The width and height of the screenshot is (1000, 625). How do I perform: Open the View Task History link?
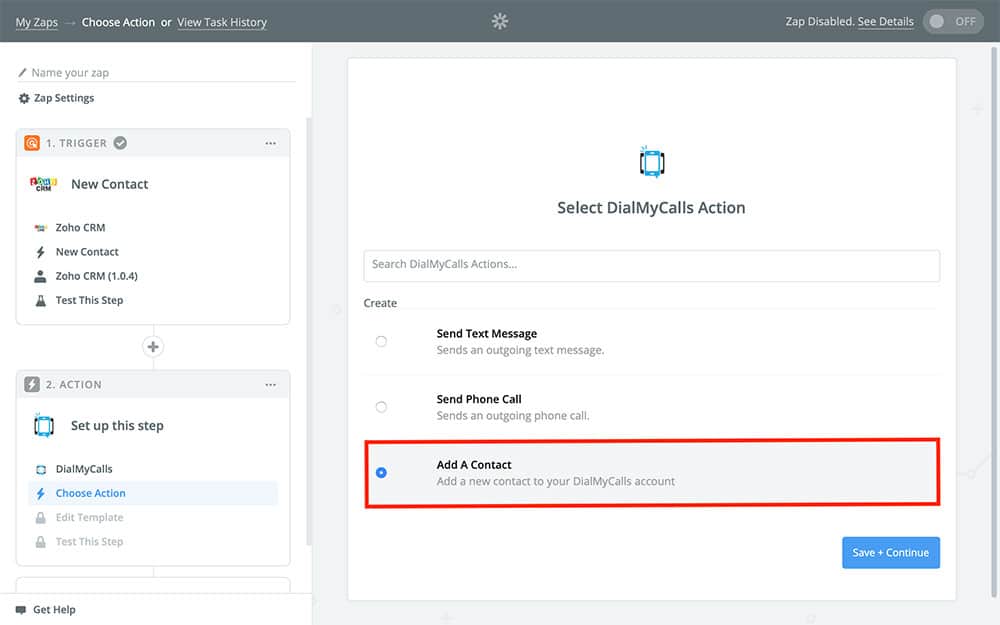(222, 22)
